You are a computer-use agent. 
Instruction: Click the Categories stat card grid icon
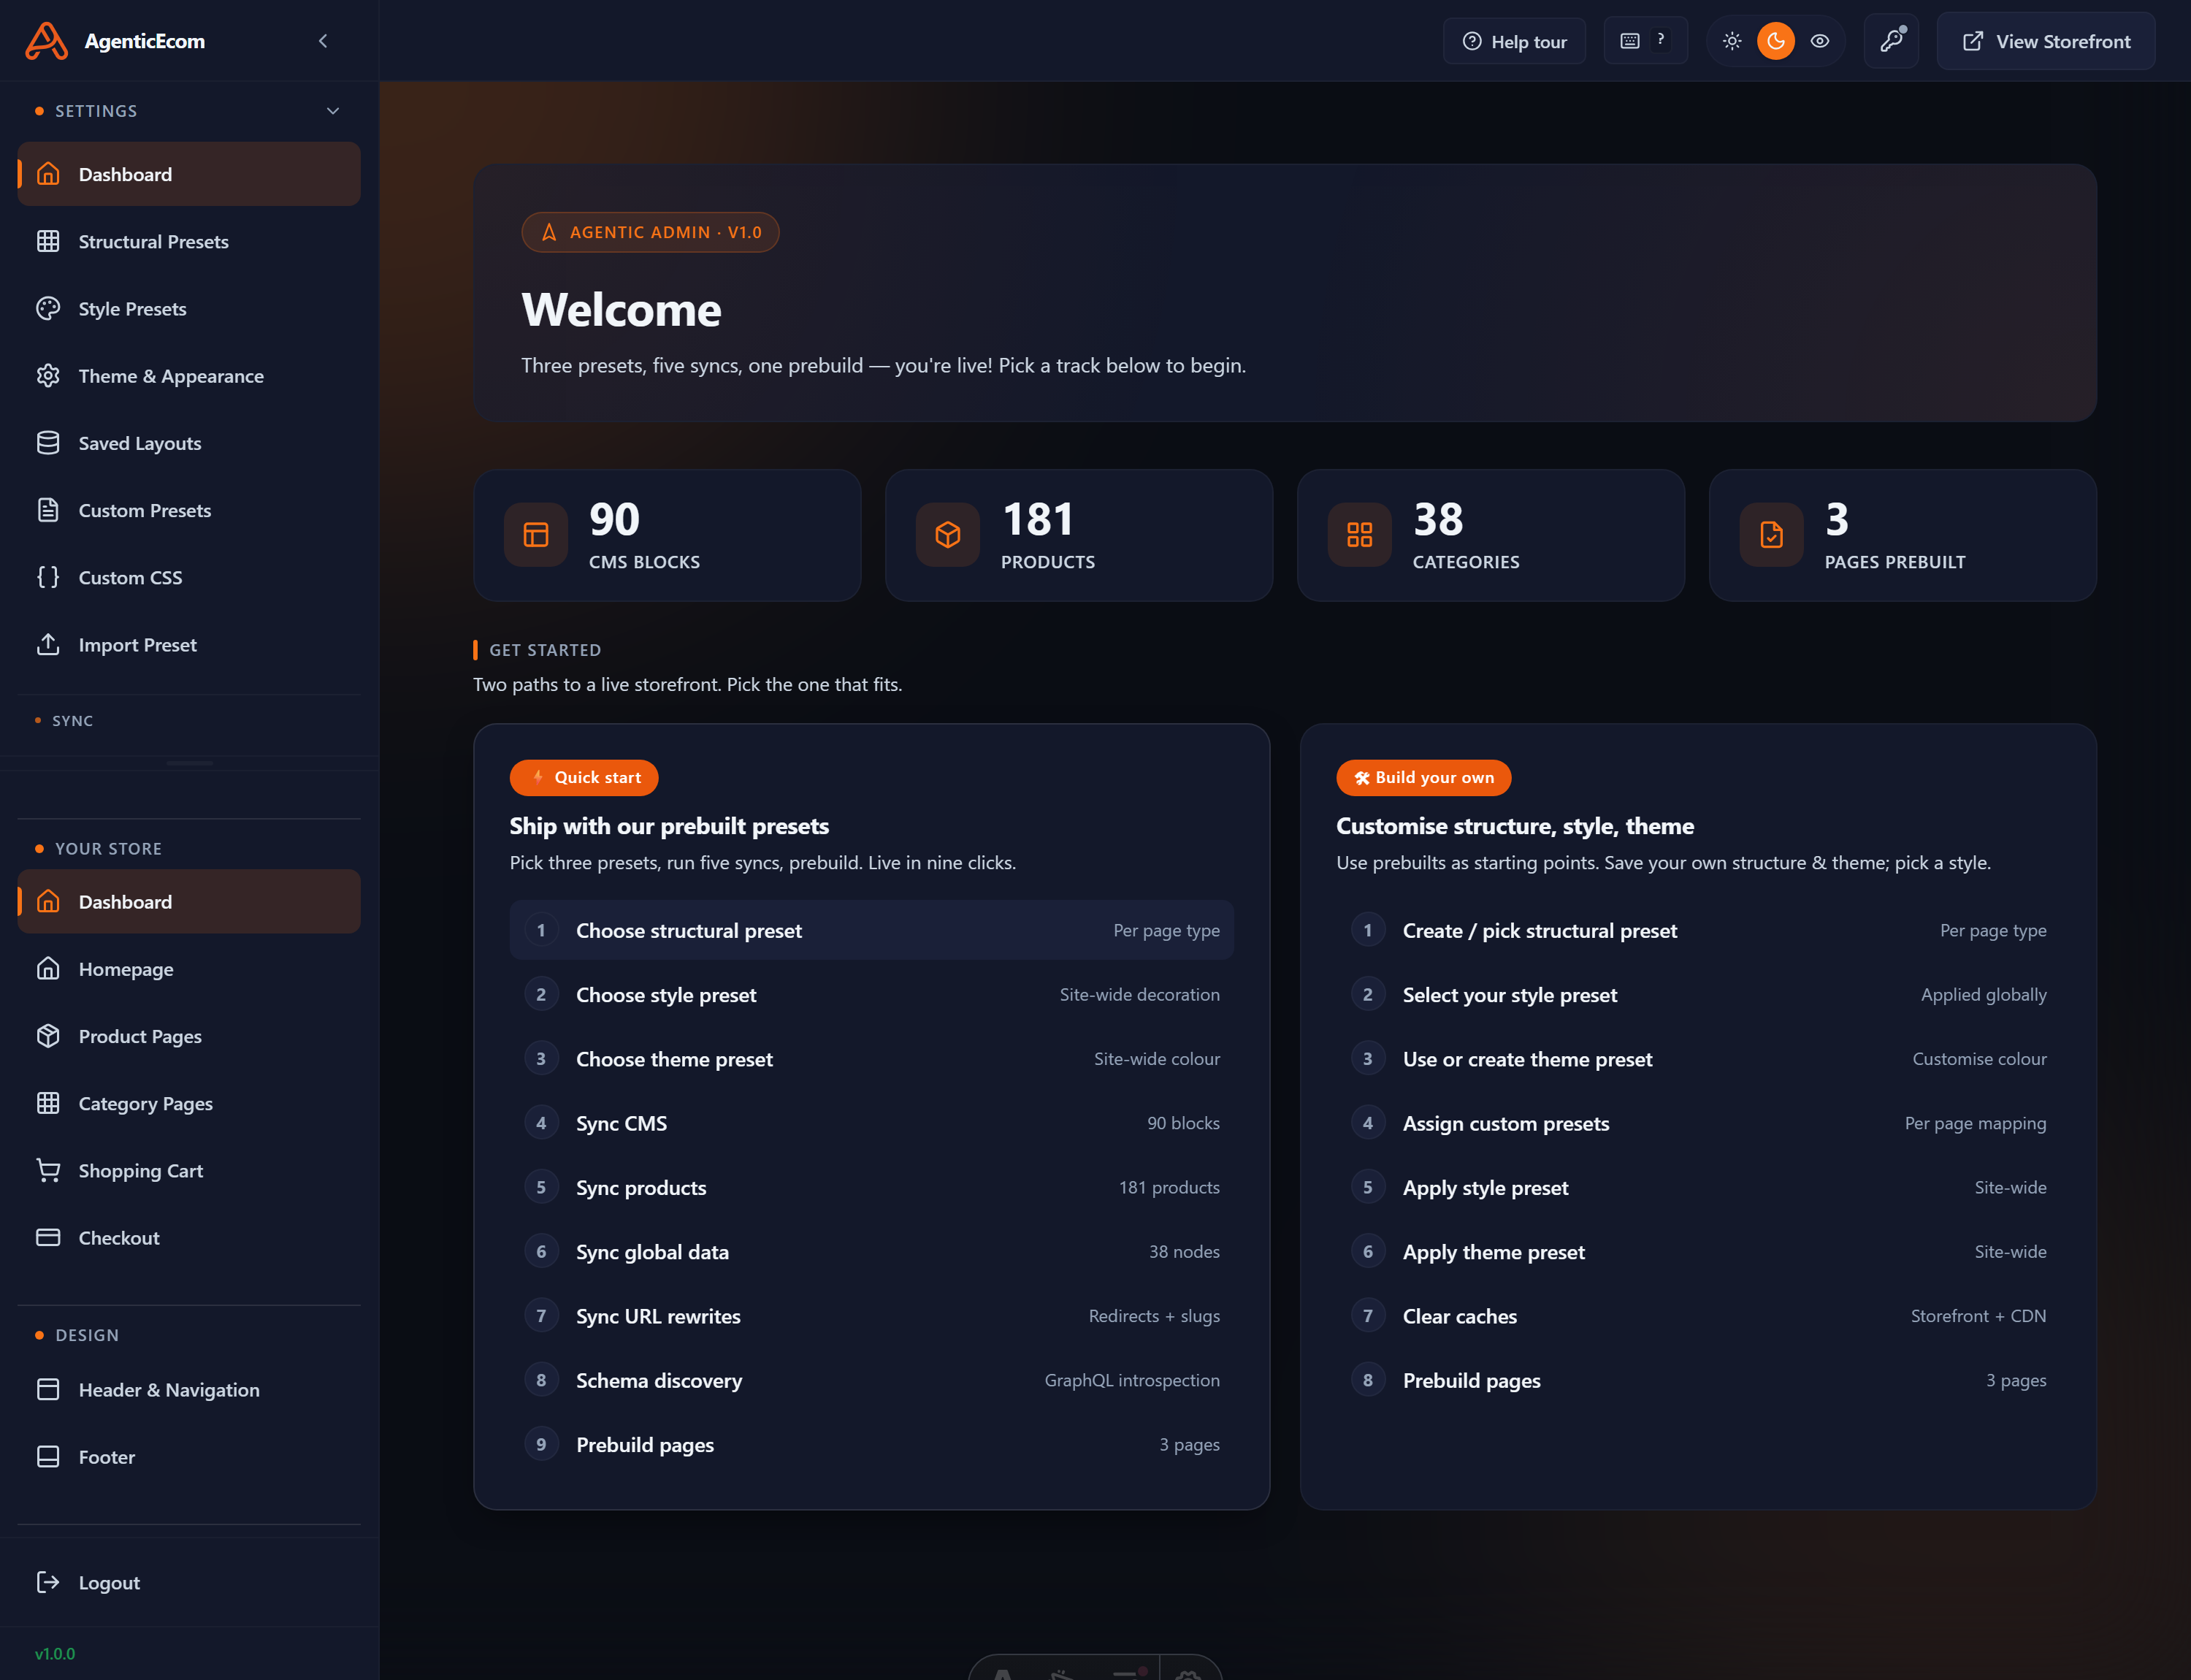click(x=1360, y=535)
